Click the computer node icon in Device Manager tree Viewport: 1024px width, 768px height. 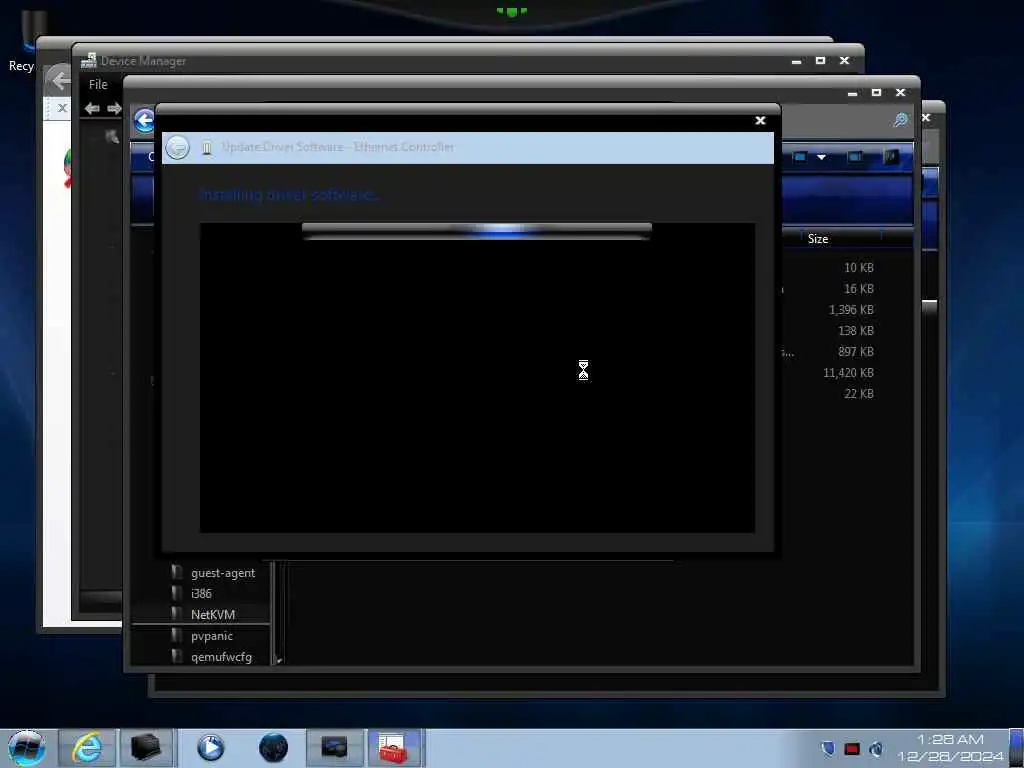112,136
